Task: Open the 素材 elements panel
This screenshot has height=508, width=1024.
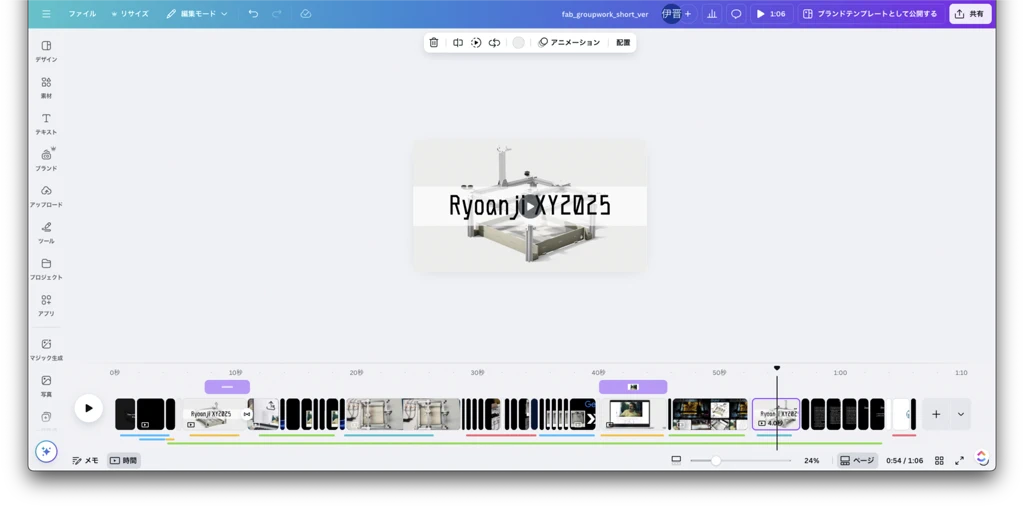Action: tap(46, 88)
